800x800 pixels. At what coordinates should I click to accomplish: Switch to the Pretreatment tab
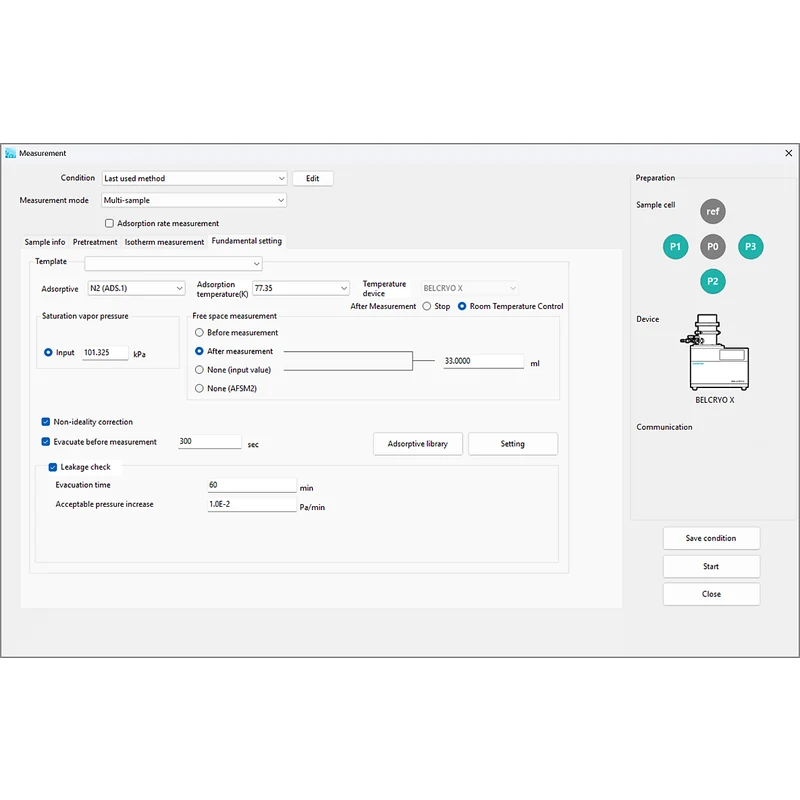(95, 242)
